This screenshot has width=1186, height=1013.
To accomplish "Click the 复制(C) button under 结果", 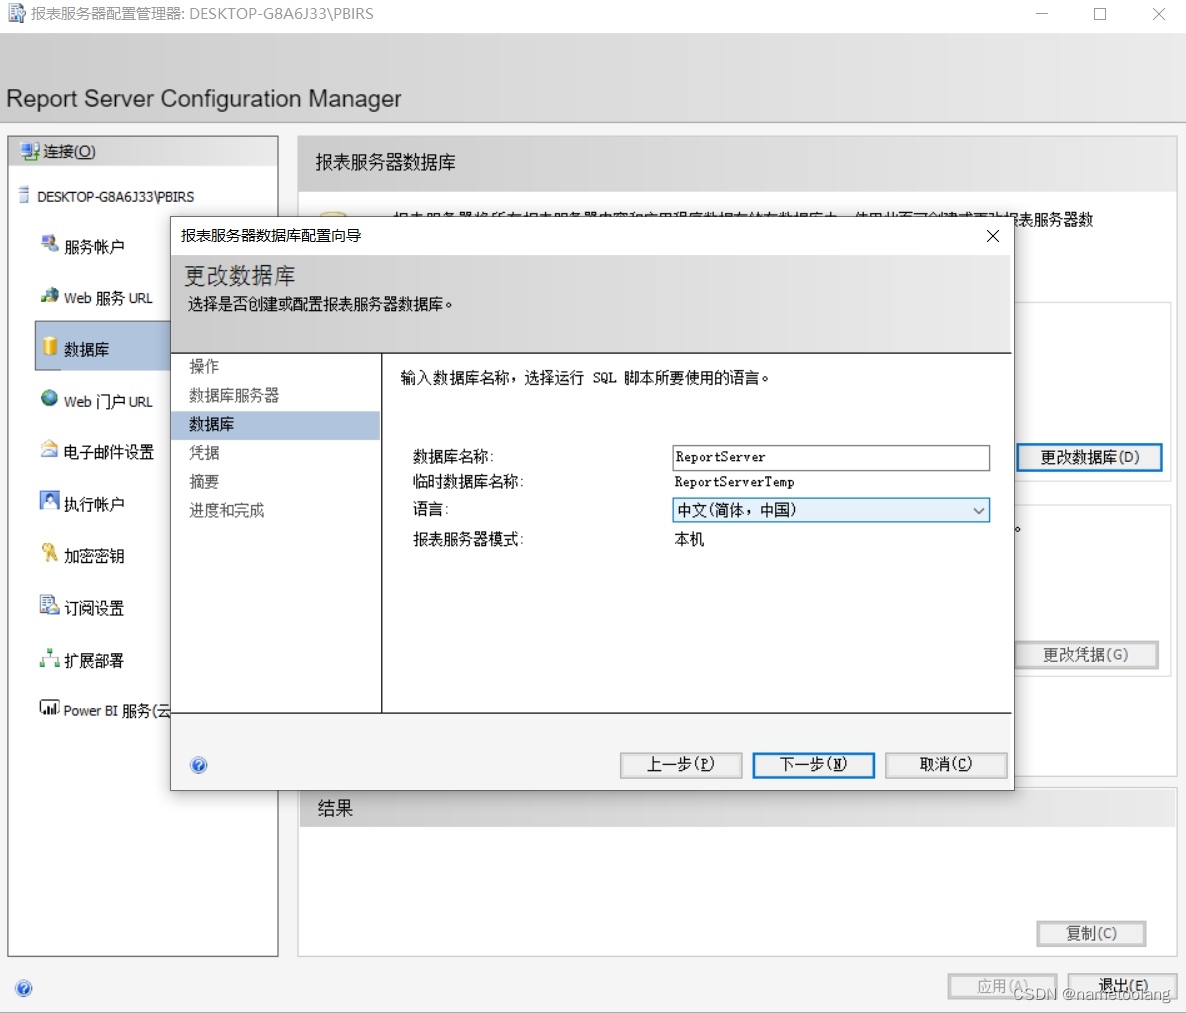I will click(x=1090, y=933).
